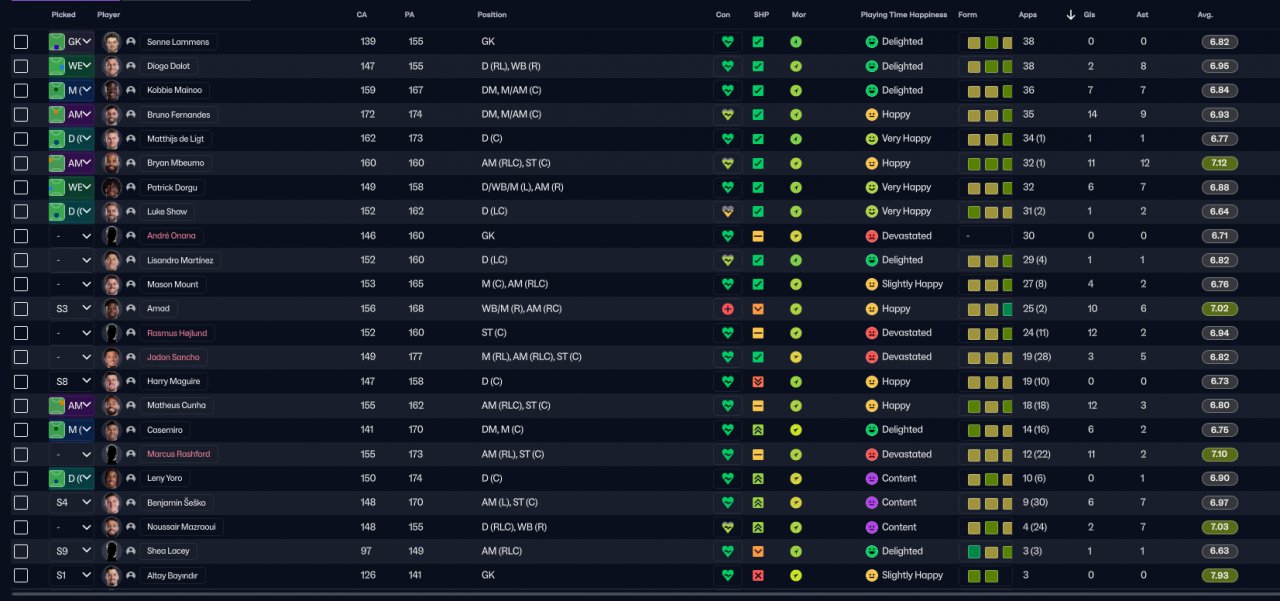Open the picked dropdown for Diogo Dalot
This screenshot has height=601, width=1280.
tap(71, 66)
